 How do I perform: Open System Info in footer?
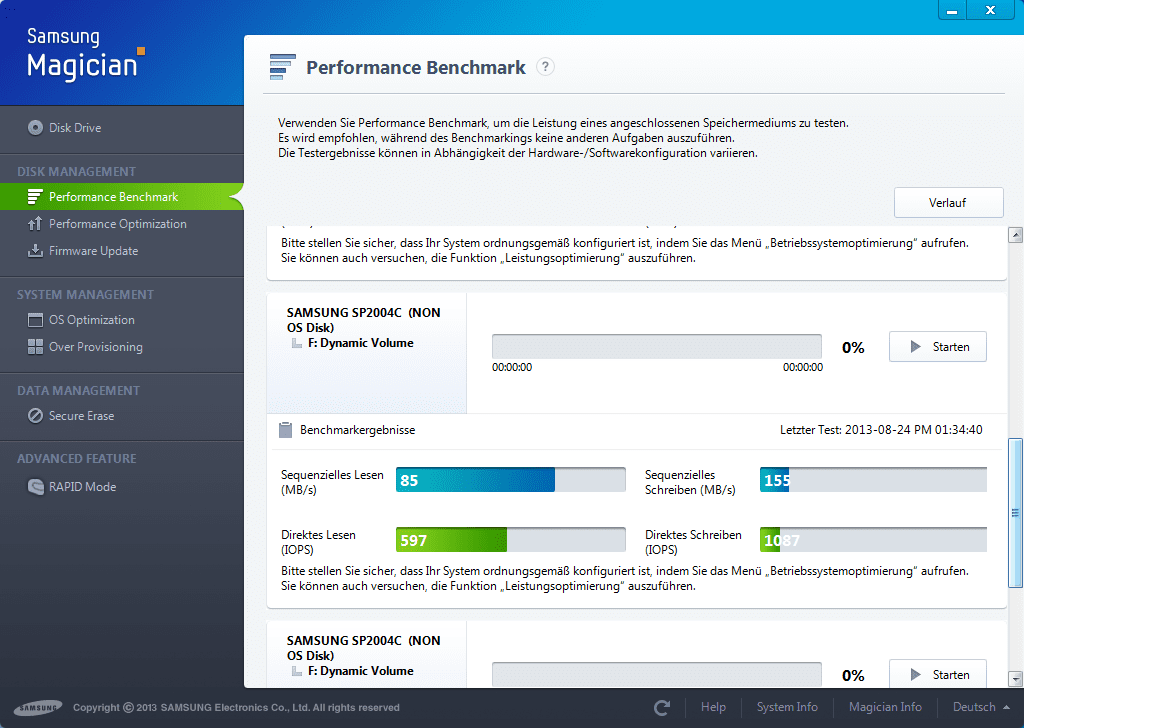[x=787, y=707]
